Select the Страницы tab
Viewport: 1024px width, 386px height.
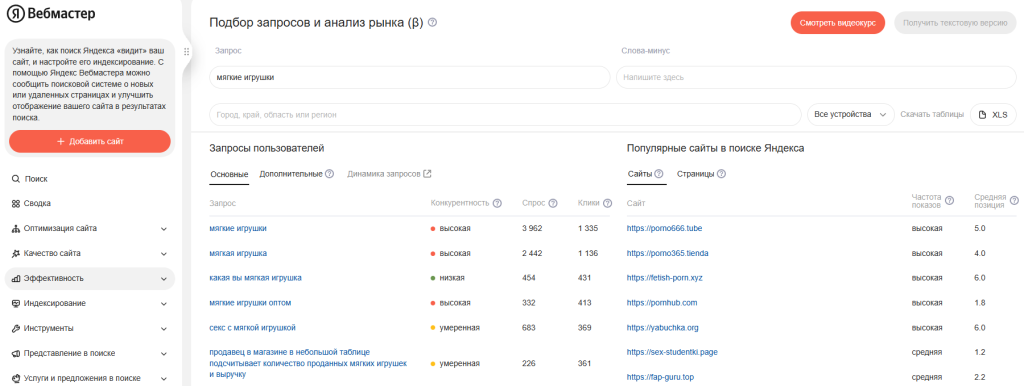[695, 174]
